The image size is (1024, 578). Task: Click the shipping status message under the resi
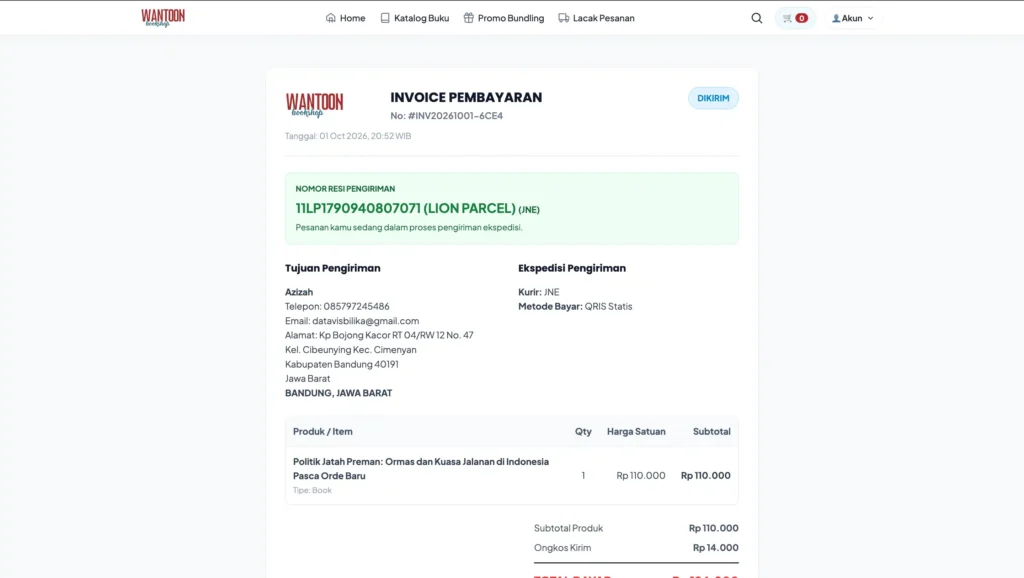pyautogui.click(x=409, y=227)
